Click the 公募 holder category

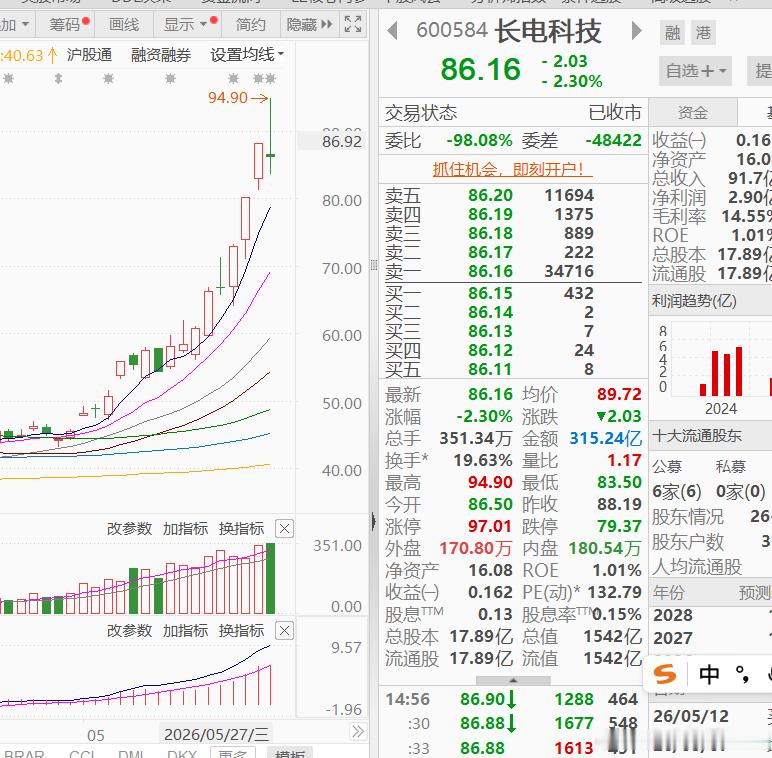tap(667, 466)
